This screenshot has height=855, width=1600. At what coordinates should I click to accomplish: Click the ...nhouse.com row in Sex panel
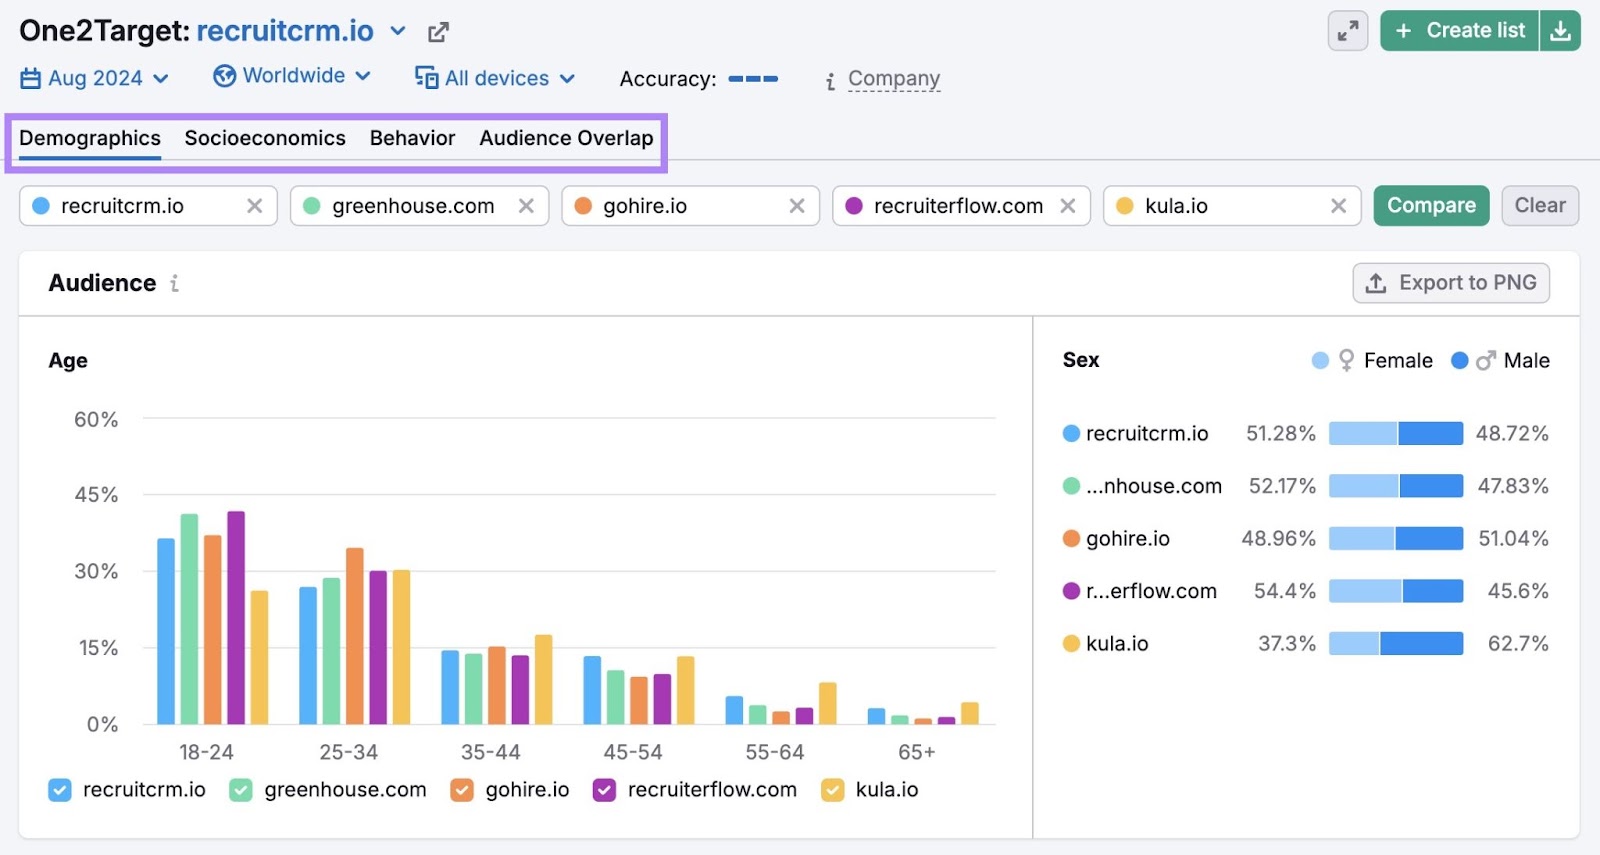[1305, 486]
